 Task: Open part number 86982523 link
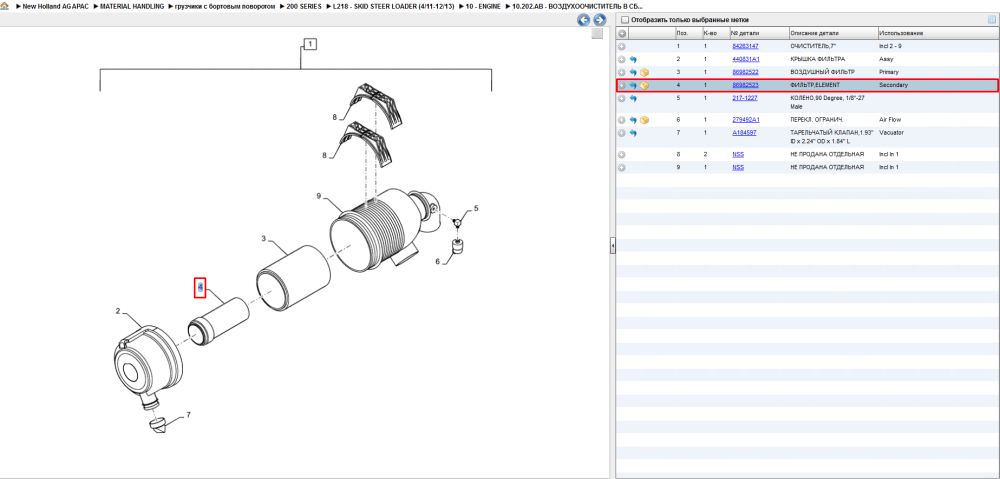[x=745, y=85]
